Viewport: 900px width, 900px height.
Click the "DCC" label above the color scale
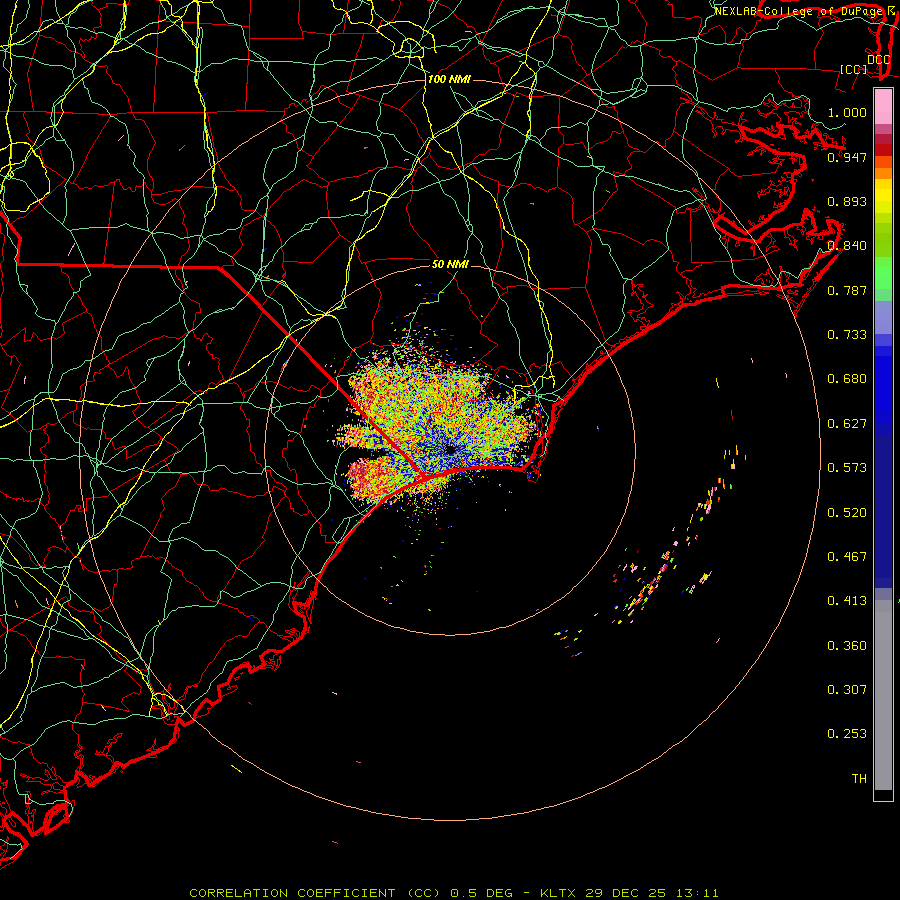[879, 59]
